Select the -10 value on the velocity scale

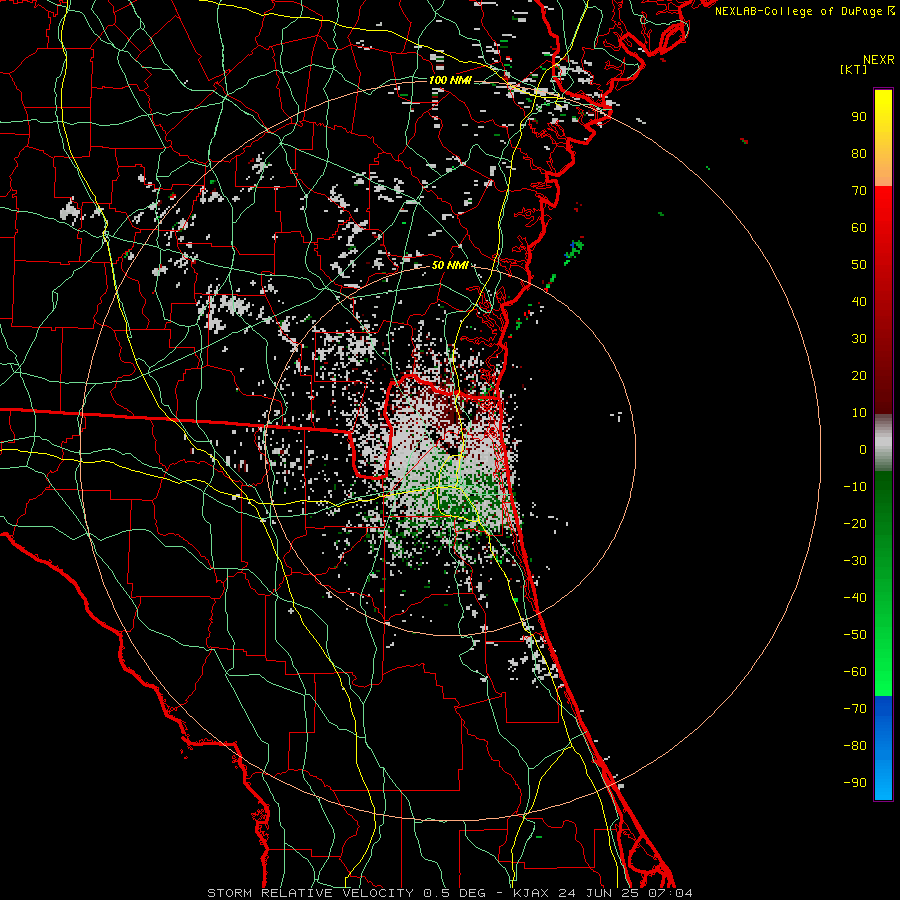pyautogui.click(x=855, y=487)
